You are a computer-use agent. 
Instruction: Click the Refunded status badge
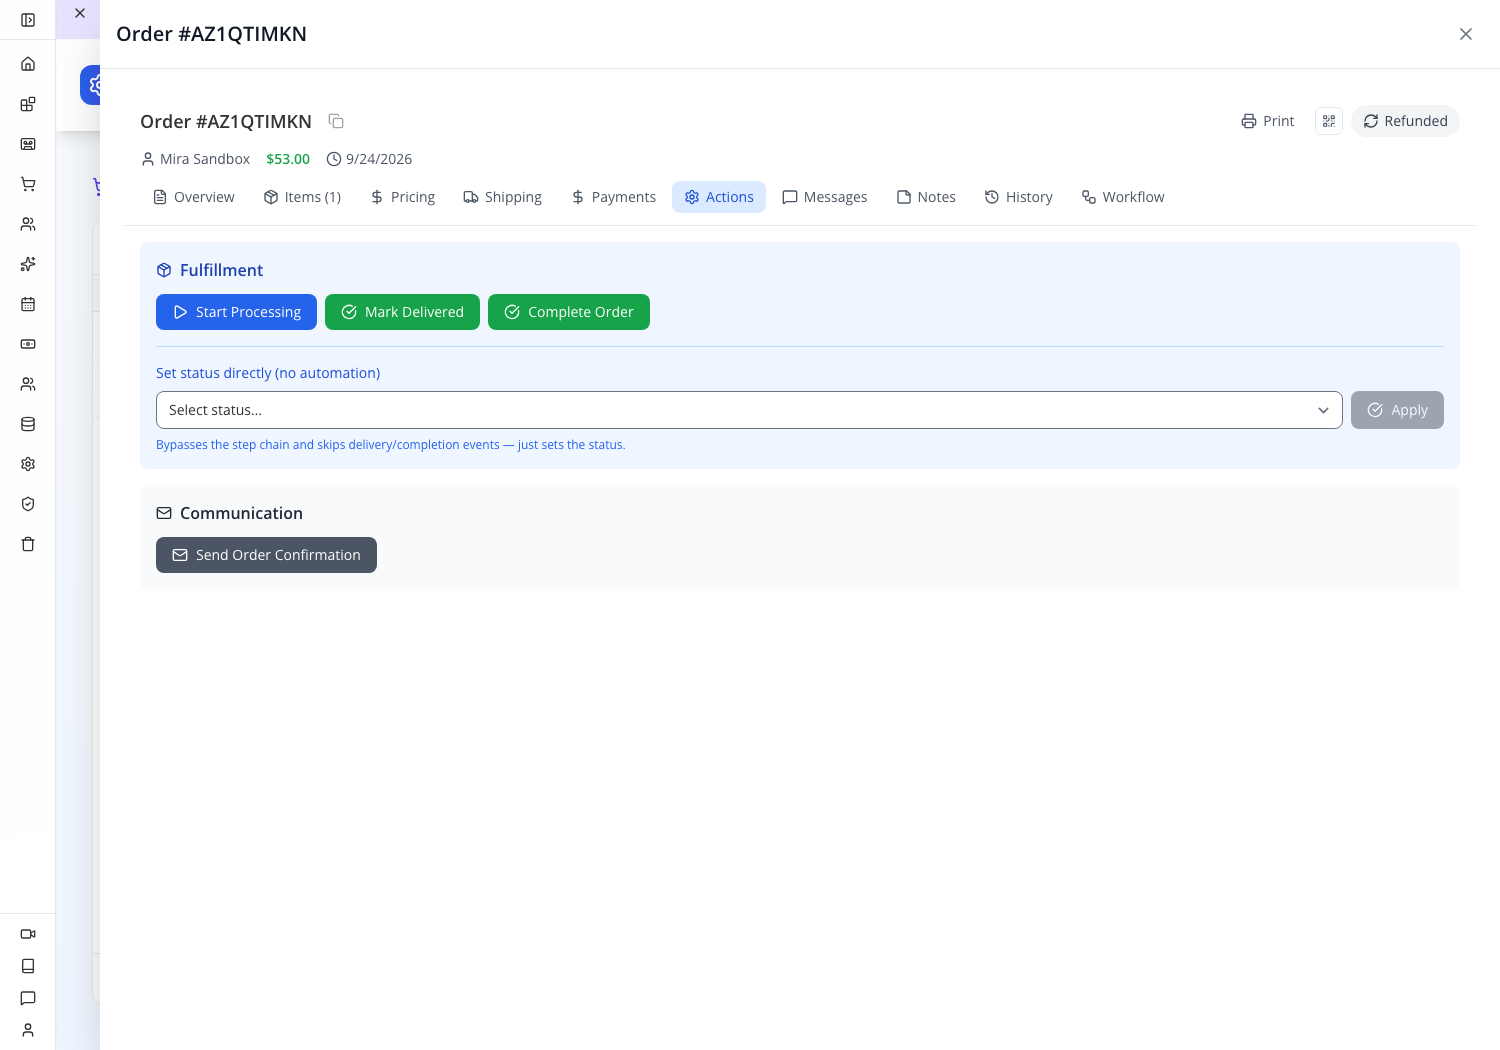[x=1405, y=121]
